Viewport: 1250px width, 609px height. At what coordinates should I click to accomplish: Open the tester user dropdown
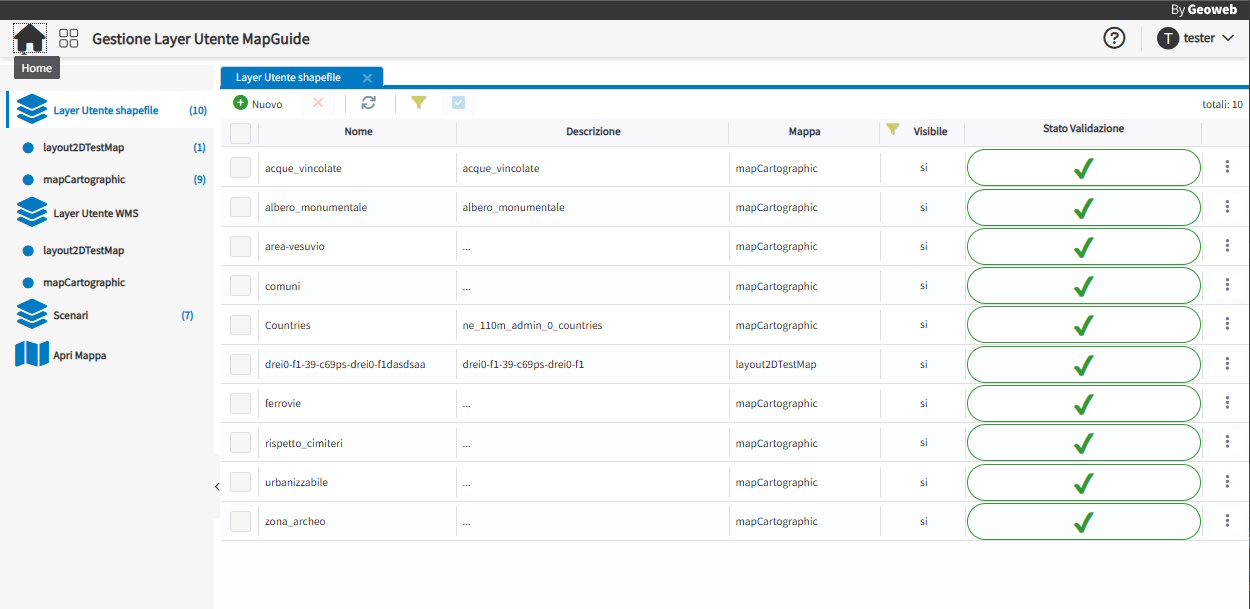point(1195,38)
